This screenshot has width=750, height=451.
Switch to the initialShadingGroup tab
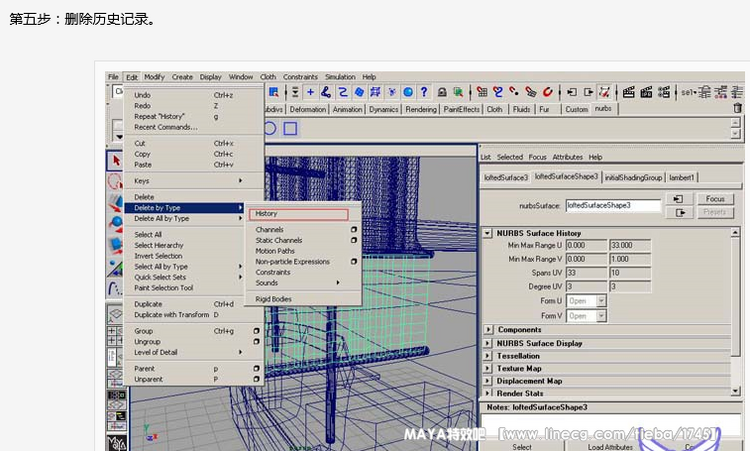[634, 177]
